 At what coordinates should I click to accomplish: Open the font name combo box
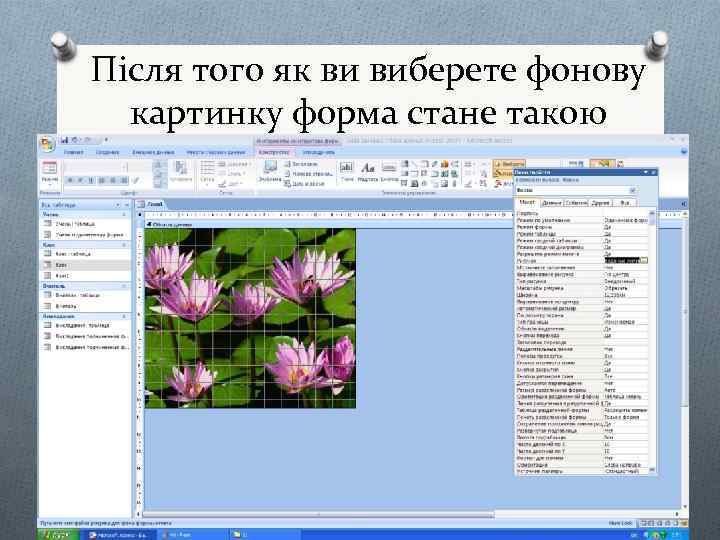[95, 168]
